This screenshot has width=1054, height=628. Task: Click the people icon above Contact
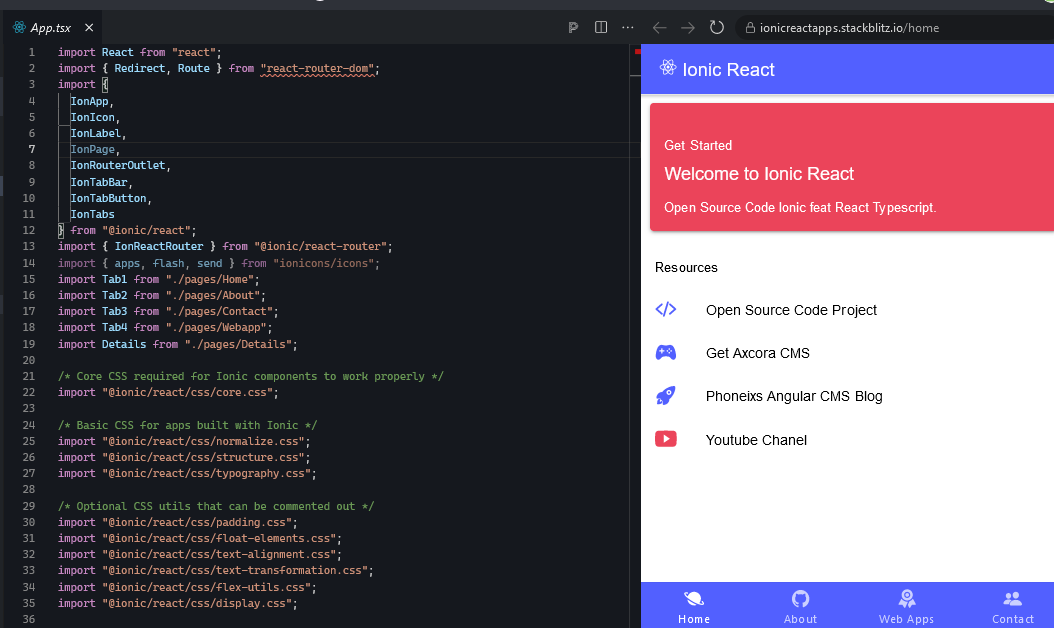pos(1012,597)
